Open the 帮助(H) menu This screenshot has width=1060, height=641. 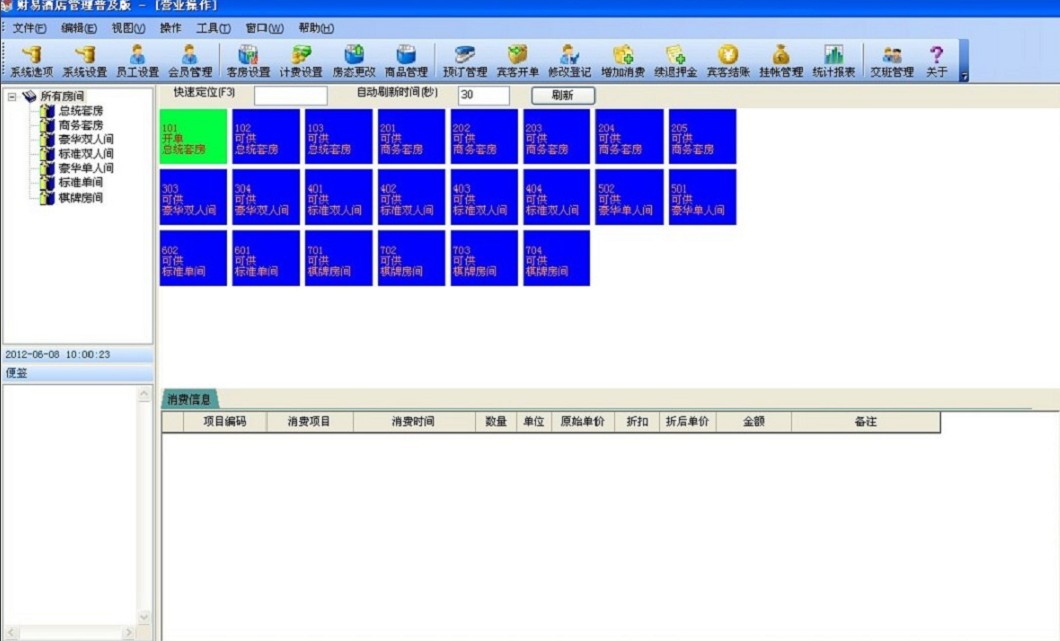(x=316, y=28)
